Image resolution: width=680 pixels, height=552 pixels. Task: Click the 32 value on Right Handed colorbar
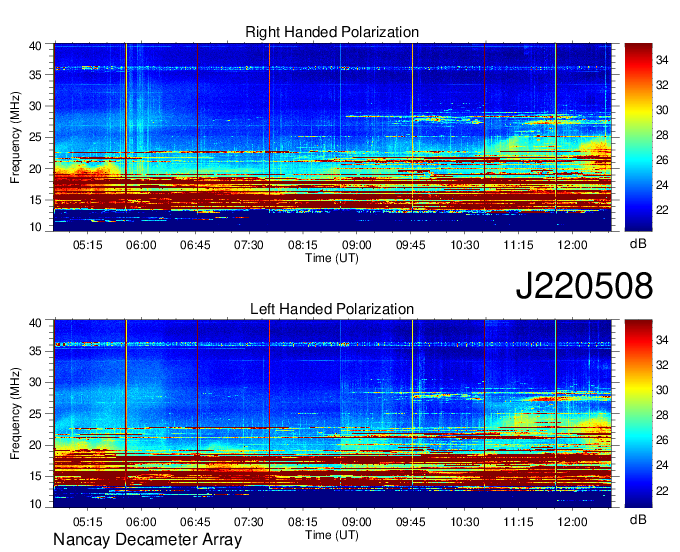pyautogui.click(x=662, y=85)
